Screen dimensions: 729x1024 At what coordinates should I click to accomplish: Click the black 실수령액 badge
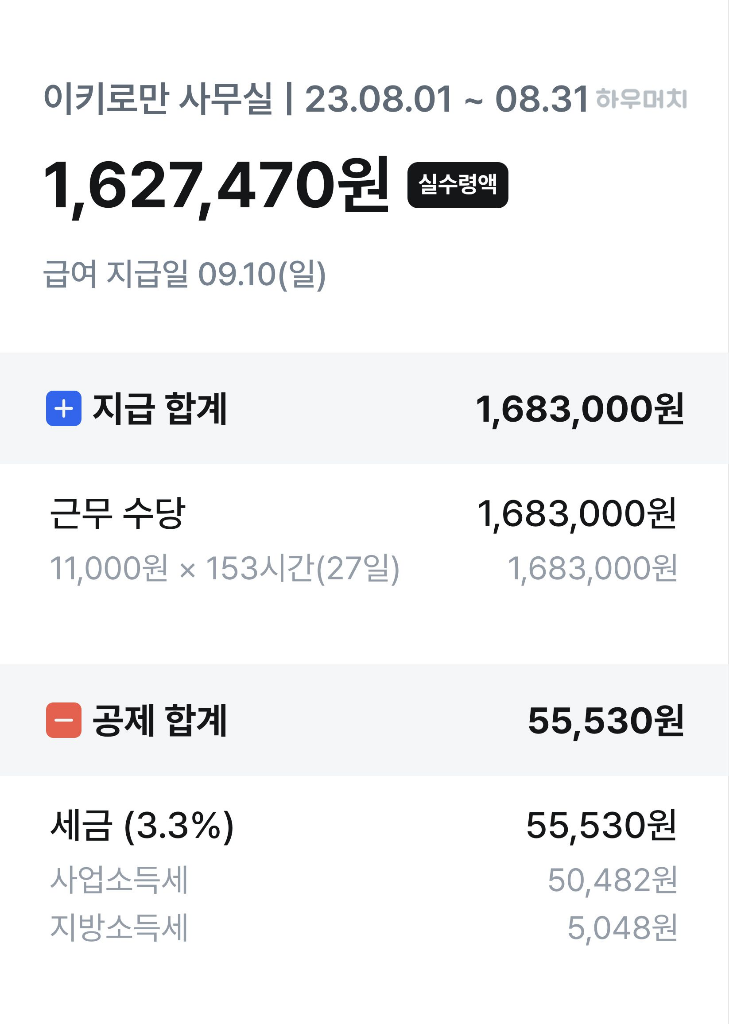click(x=458, y=187)
